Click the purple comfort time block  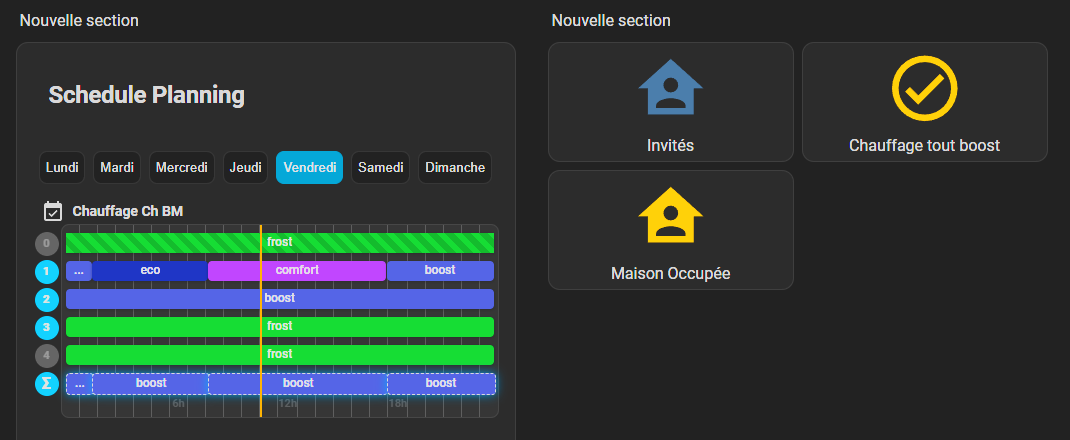click(297, 271)
